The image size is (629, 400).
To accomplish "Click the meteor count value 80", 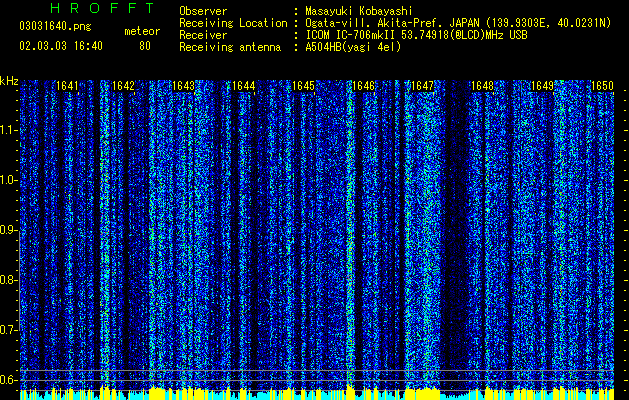I will [145, 46].
